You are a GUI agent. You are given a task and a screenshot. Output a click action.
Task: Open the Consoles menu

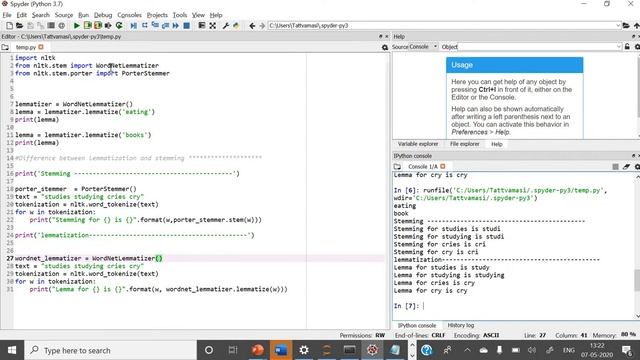(129, 15)
